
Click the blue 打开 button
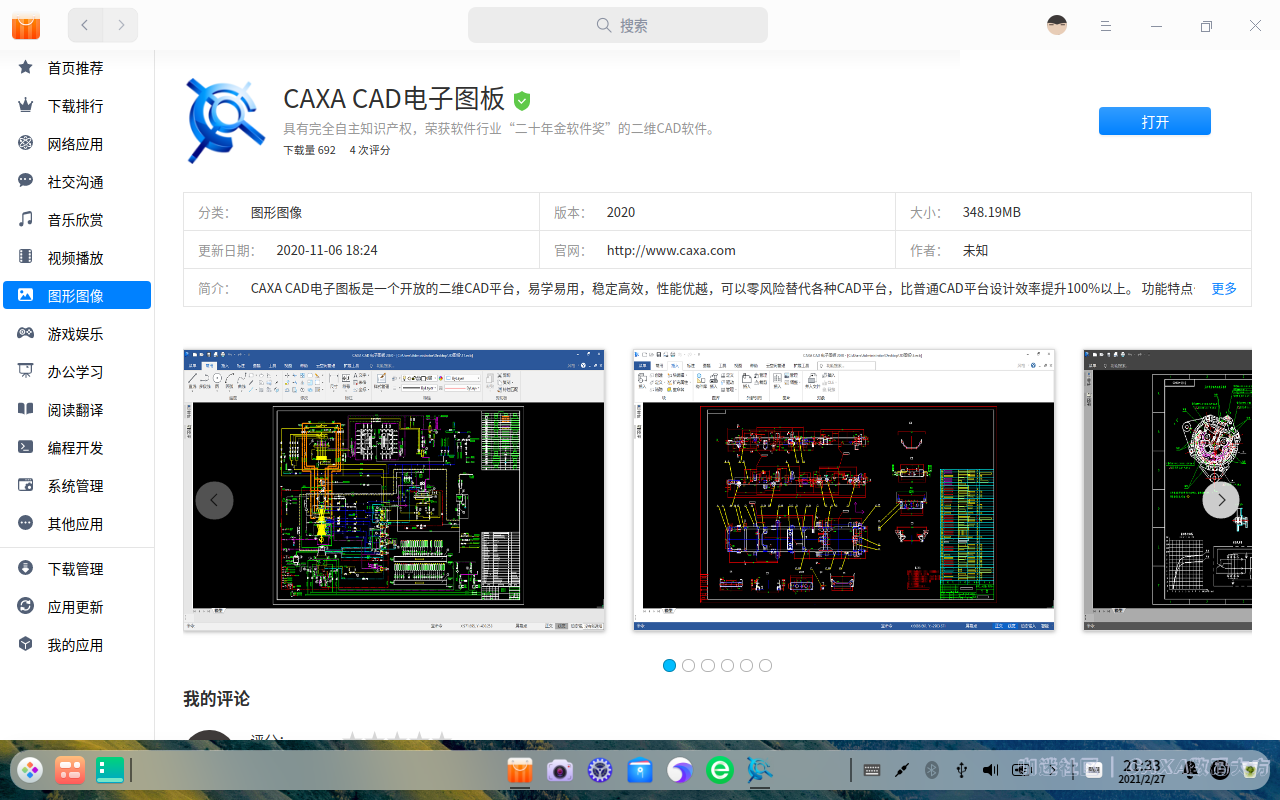1154,121
